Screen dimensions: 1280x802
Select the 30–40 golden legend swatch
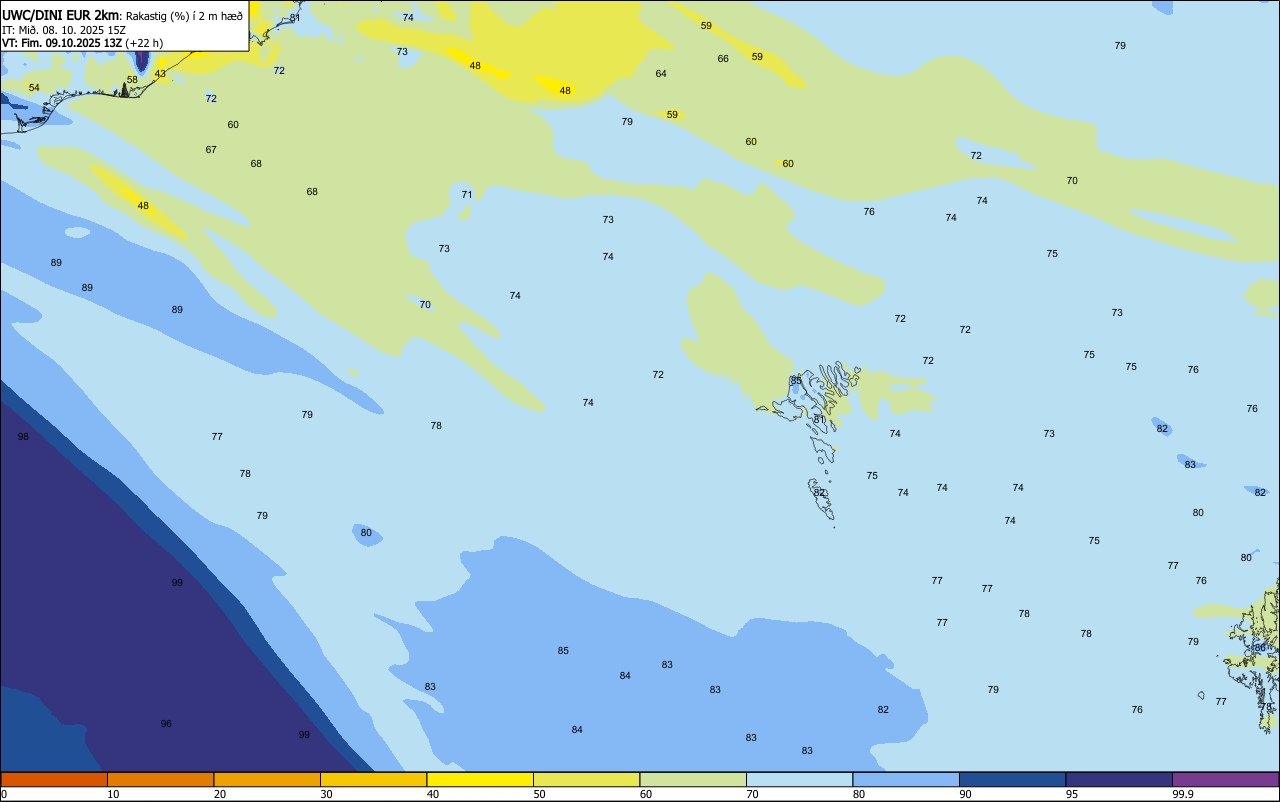click(x=373, y=779)
